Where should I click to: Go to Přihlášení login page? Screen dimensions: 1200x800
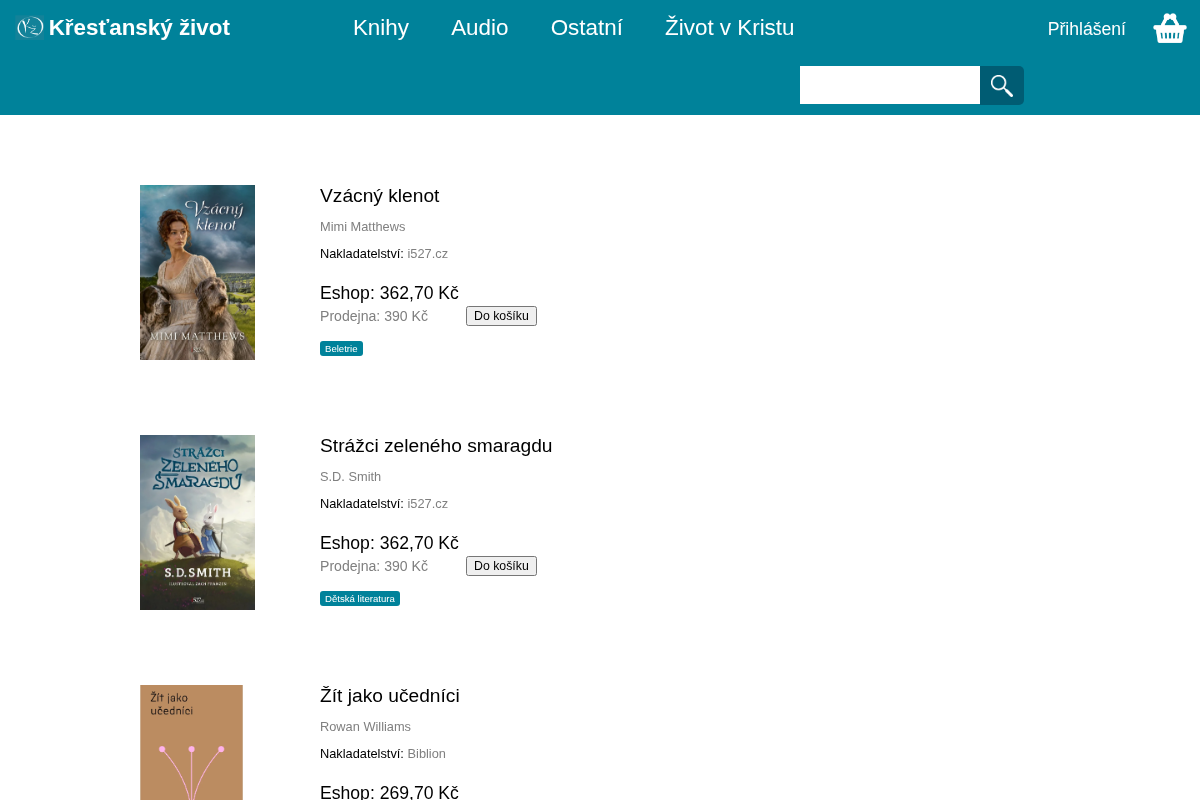coord(1087,29)
